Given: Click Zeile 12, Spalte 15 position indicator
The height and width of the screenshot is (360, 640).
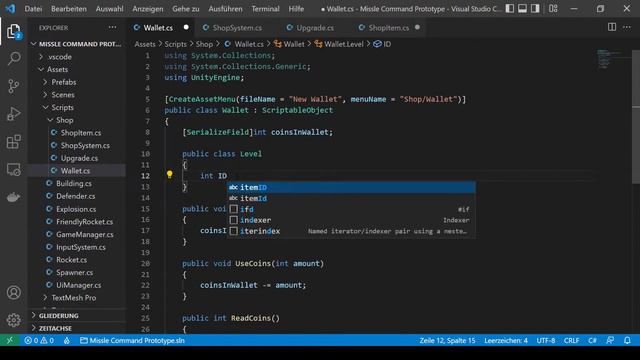Looking at the screenshot, I should 447,340.
